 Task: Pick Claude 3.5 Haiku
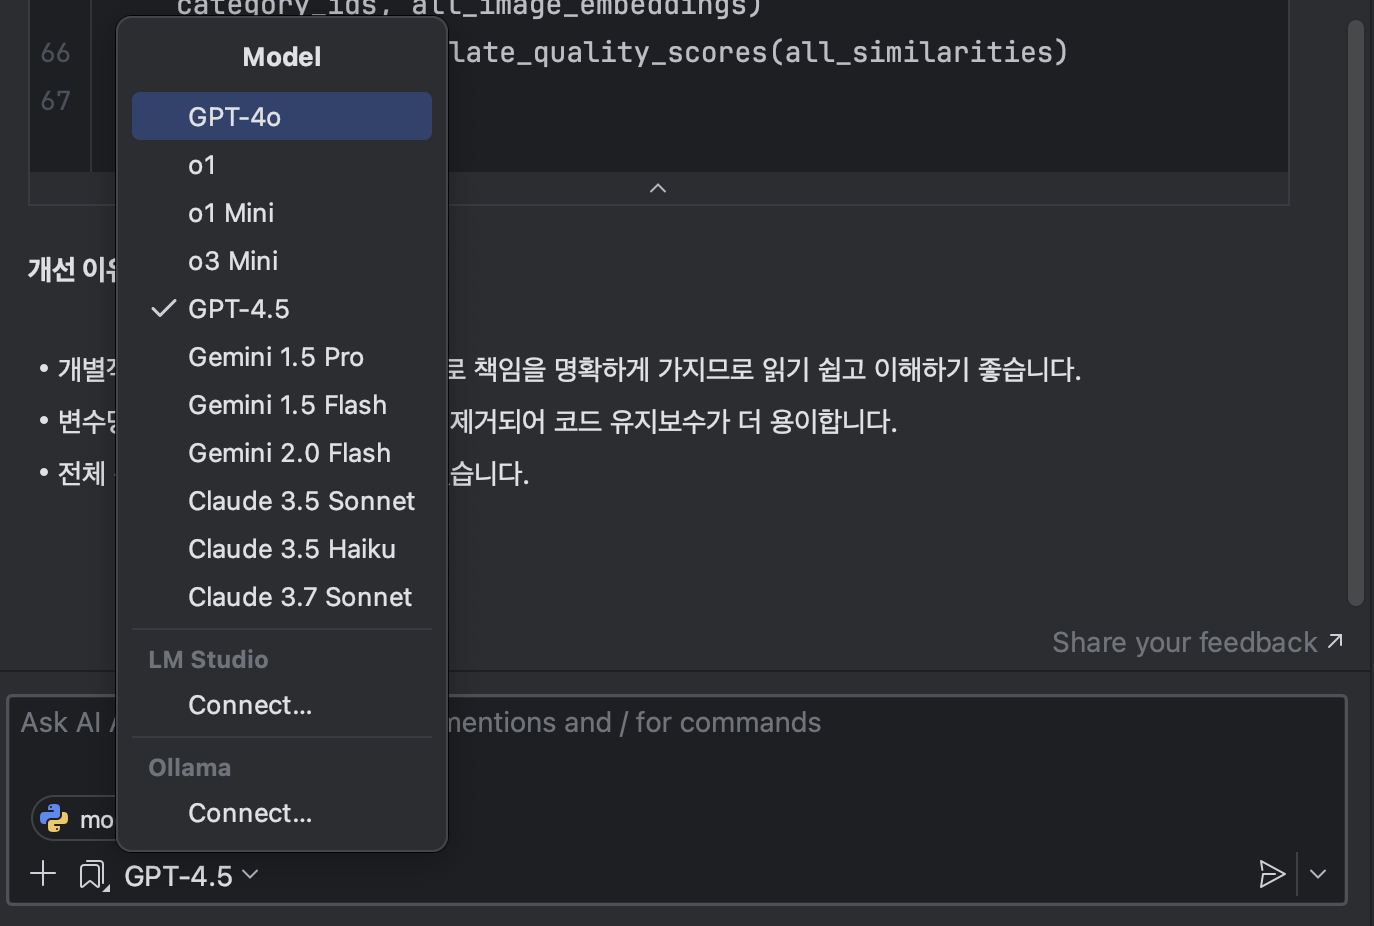[x=281, y=549]
